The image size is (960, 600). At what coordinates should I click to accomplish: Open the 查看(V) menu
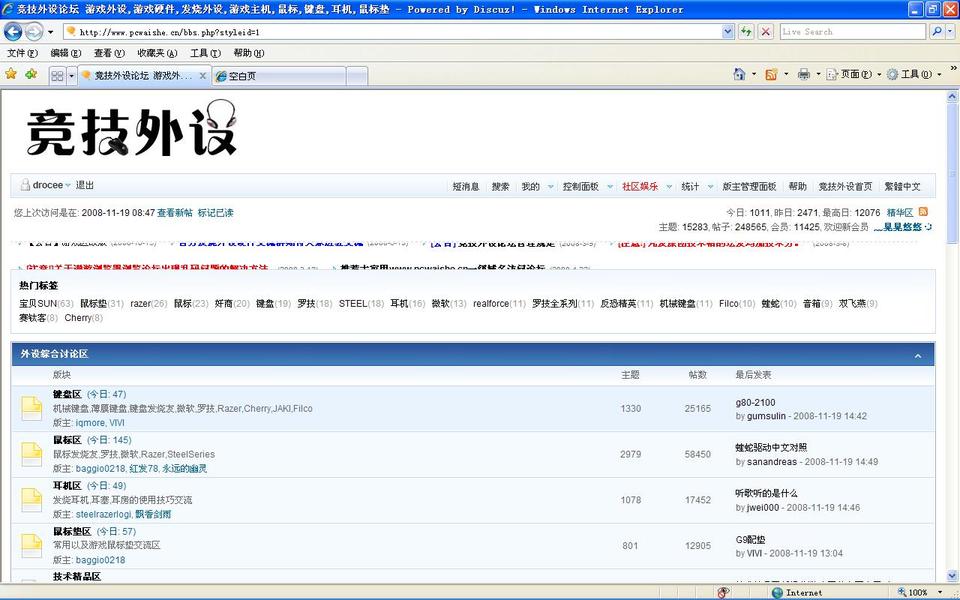[x=109, y=53]
